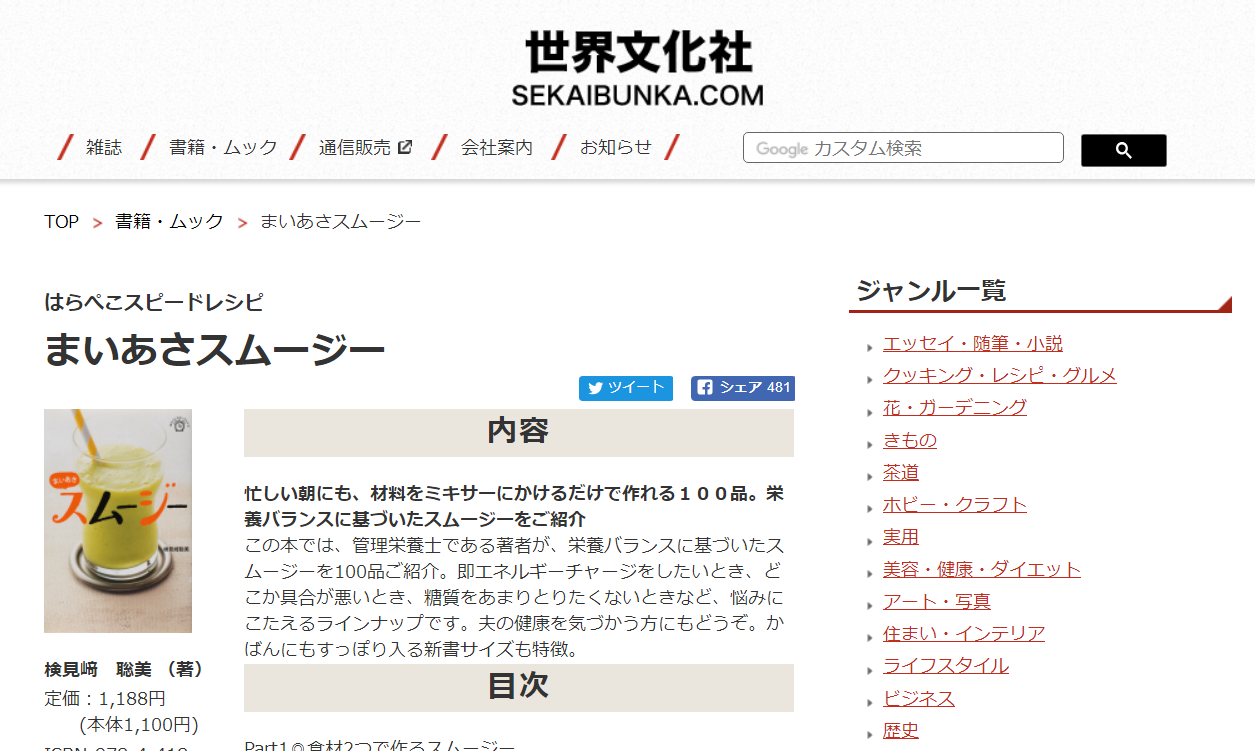The width and height of the screenshot is (1255, 751).
Task: Click the base price (本体1,100円)
Action: tap(139, 725)
